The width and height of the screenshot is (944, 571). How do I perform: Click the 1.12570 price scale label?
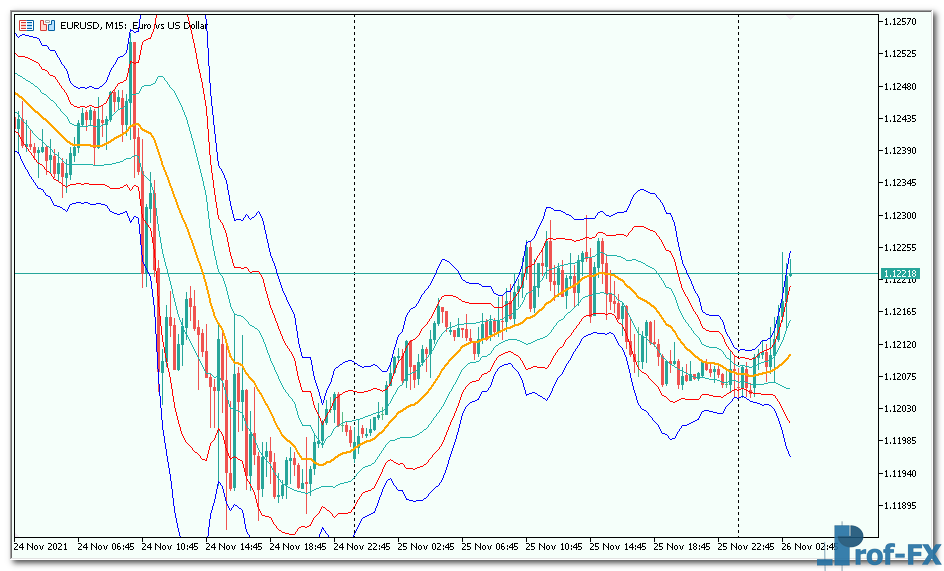900,21
